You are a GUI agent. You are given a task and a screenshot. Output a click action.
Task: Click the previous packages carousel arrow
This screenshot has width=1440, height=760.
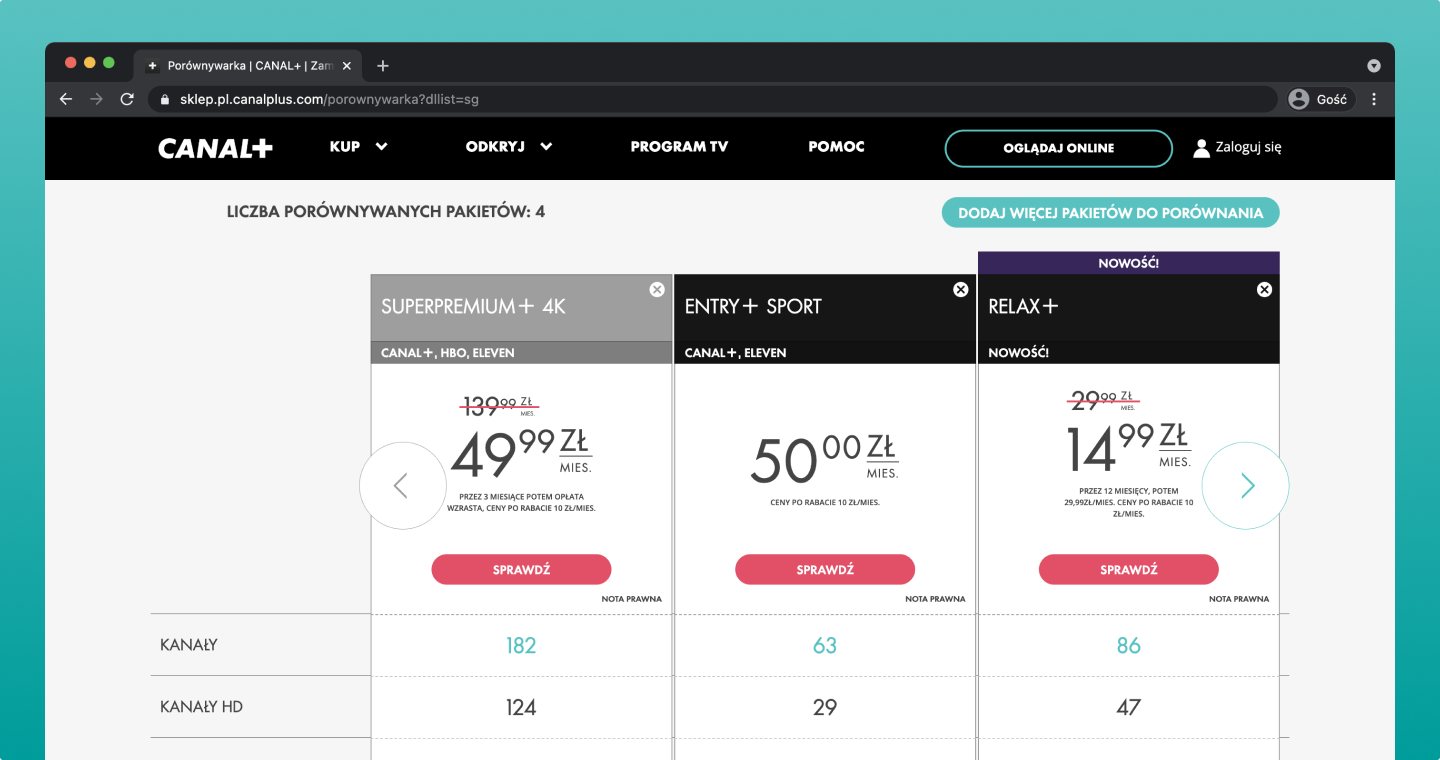tap(402, 486)
